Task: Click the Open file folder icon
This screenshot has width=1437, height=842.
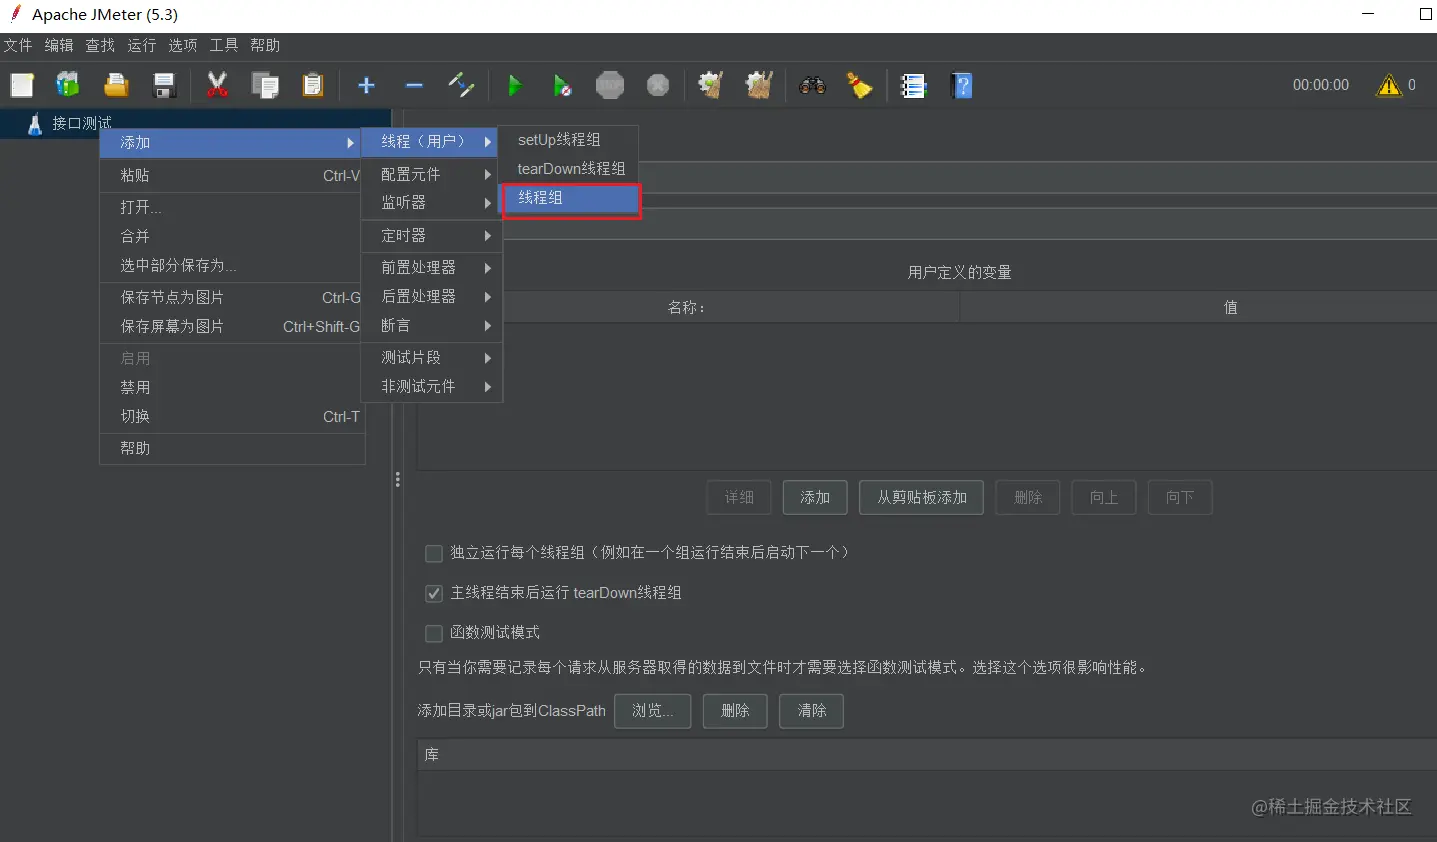Action: coord(116,86)
